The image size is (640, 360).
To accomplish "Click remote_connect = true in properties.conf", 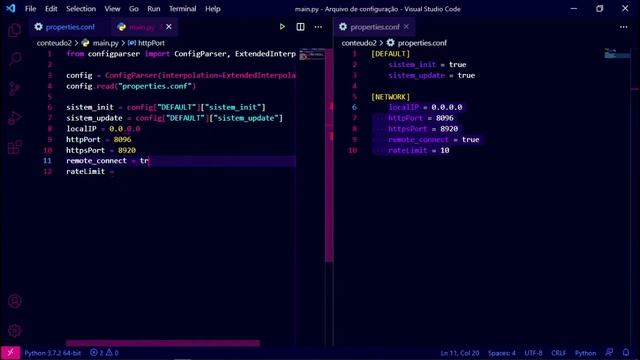I will click(433, 140).
